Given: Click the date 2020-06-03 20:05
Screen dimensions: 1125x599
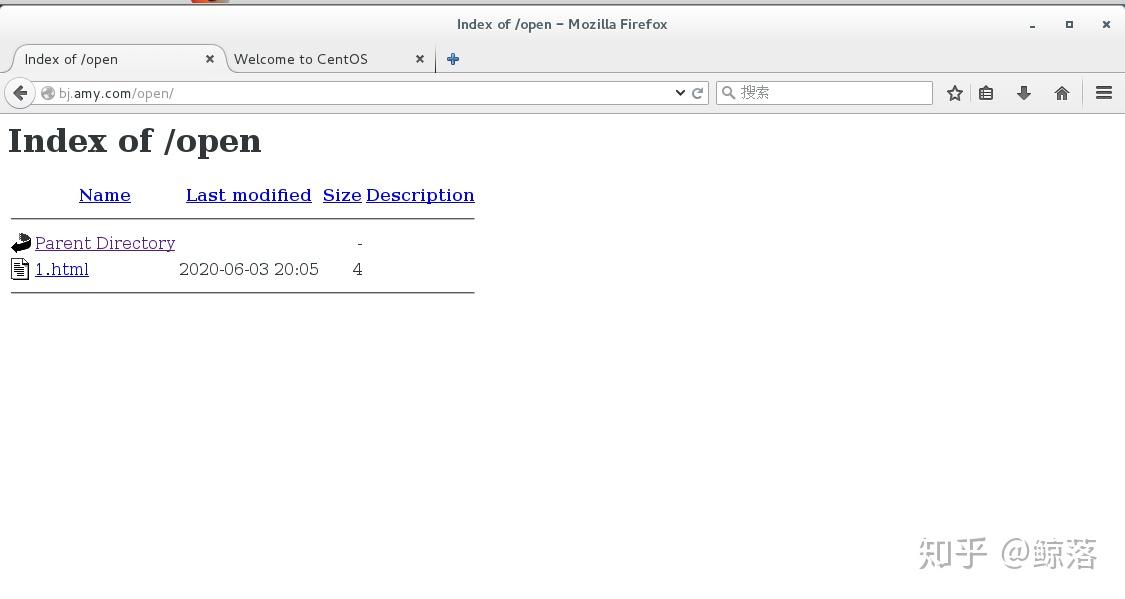Looking at the screenshot, I should coord(248,270).
